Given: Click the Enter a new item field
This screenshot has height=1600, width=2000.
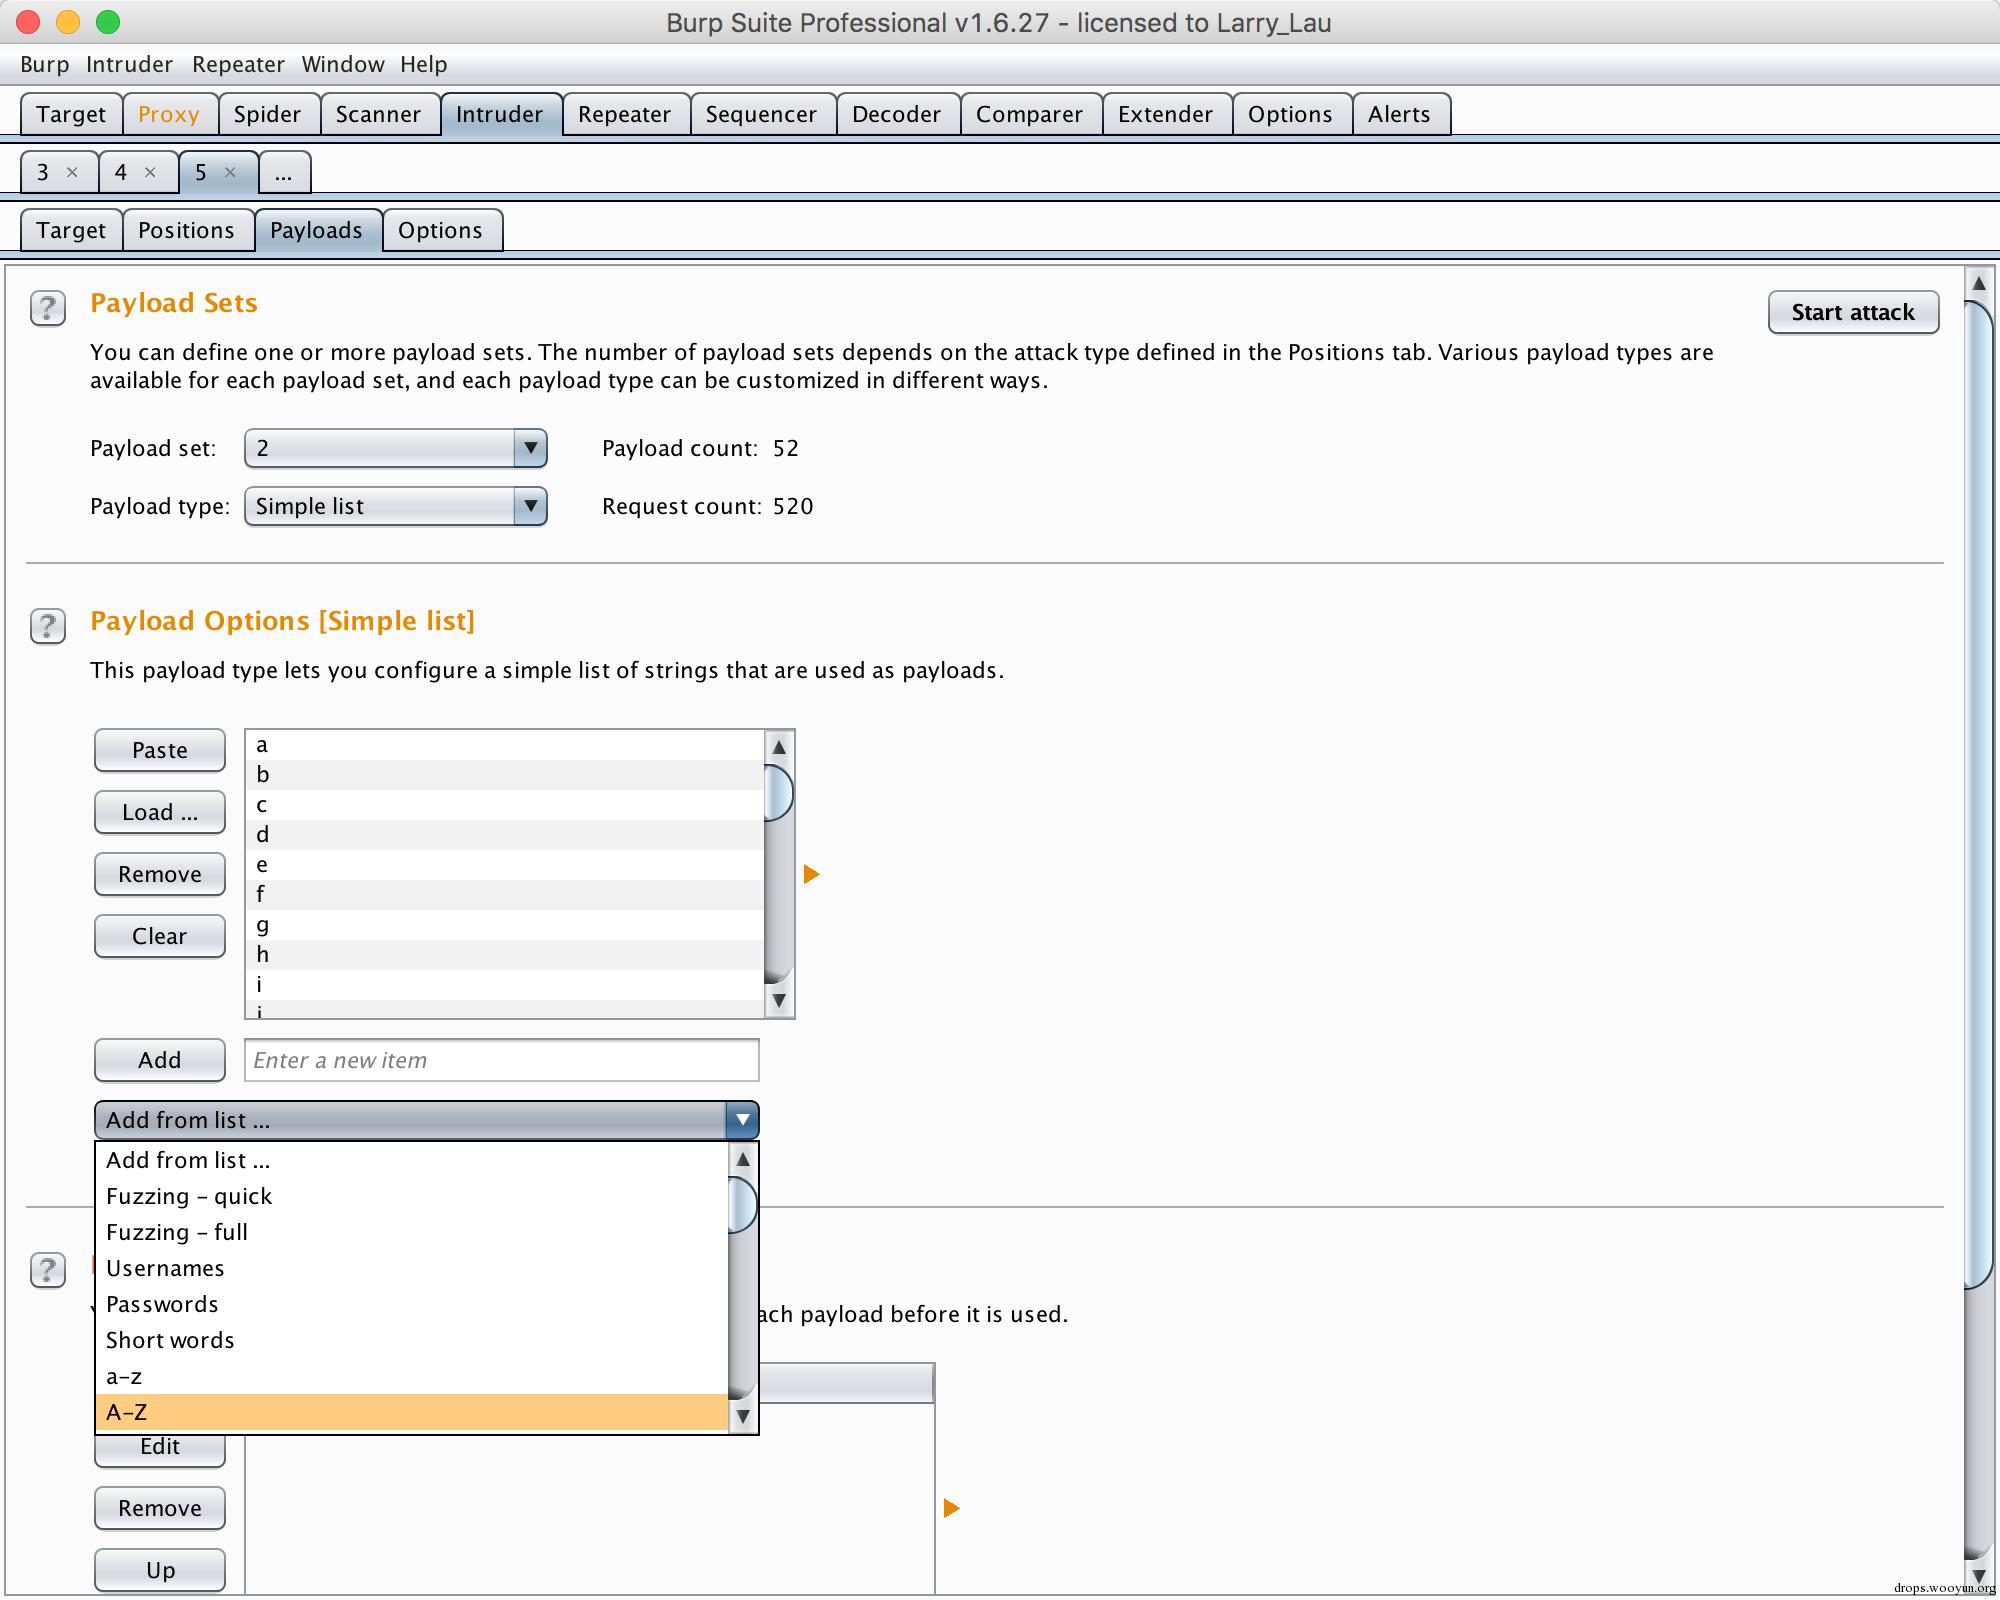Looking at the screenshot, I should [500, 1060].
